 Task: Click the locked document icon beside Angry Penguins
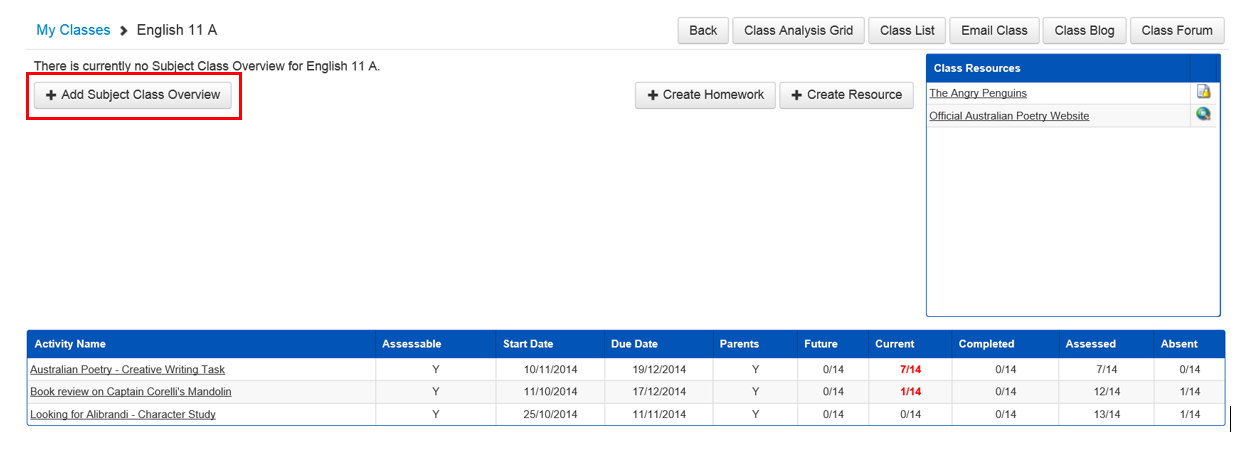coord(1204,93)
